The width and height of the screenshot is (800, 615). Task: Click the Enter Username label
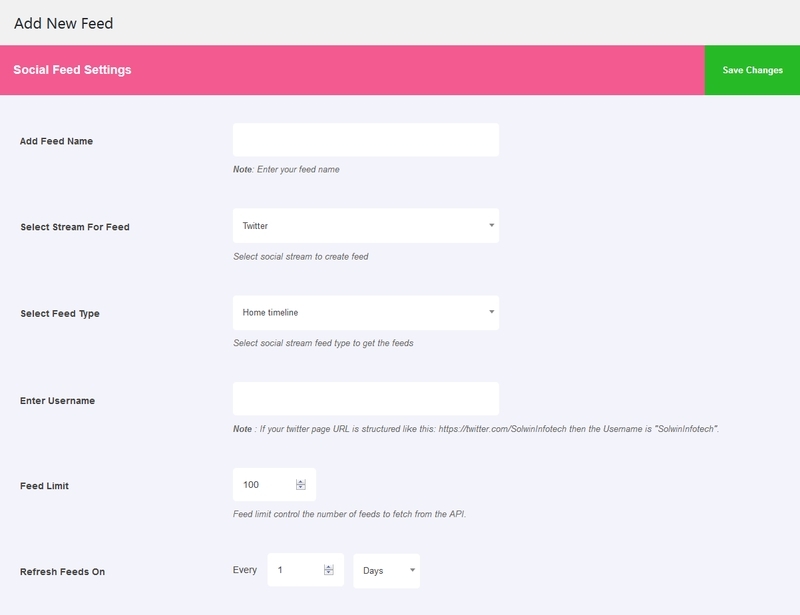pyautogui.click(x=57, y=401)
